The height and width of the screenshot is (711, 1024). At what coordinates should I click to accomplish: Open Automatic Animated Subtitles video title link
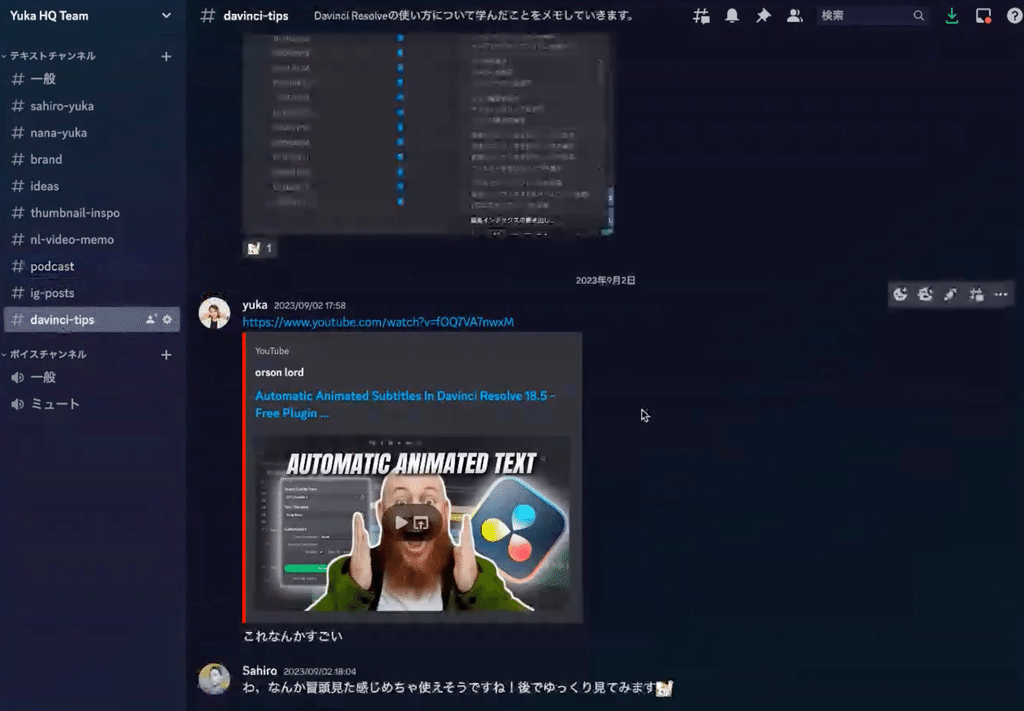click(405, 404)
